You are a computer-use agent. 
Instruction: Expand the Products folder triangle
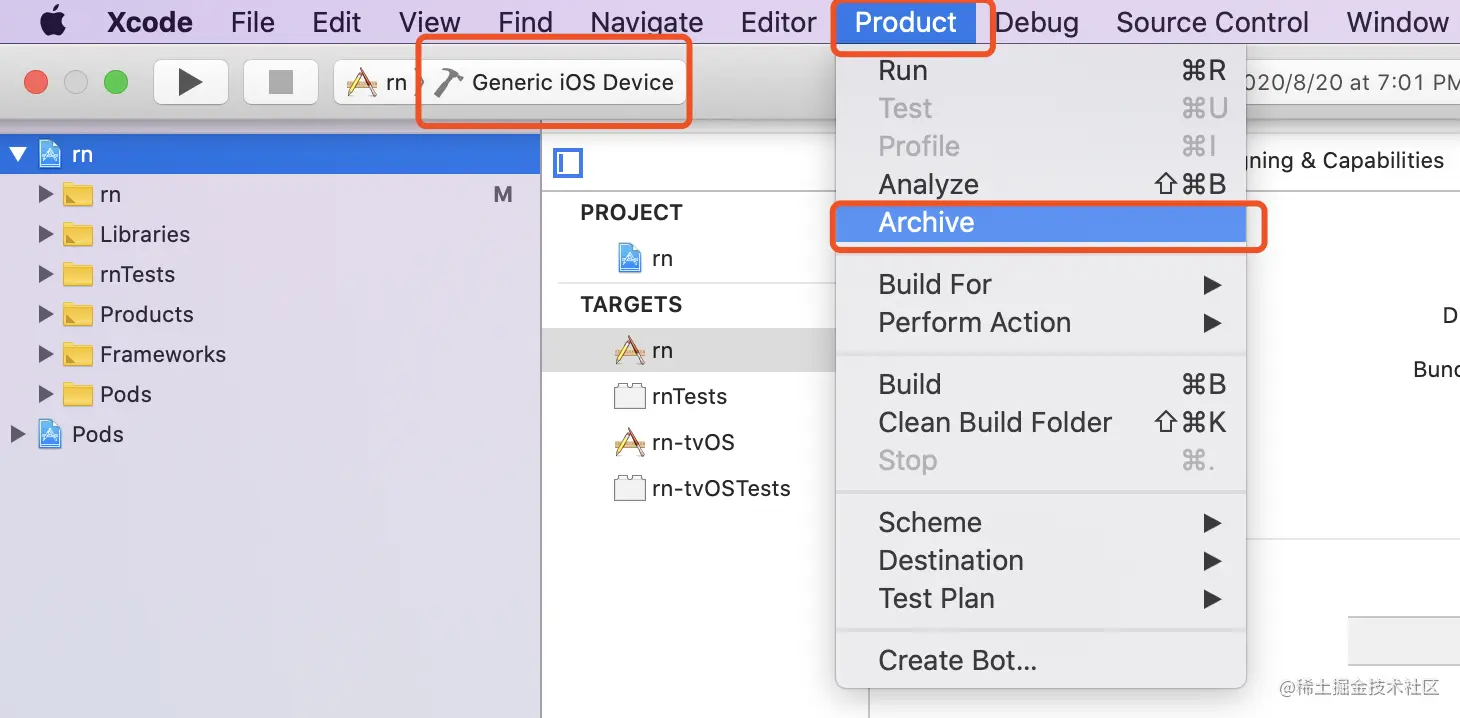(45, 314)
